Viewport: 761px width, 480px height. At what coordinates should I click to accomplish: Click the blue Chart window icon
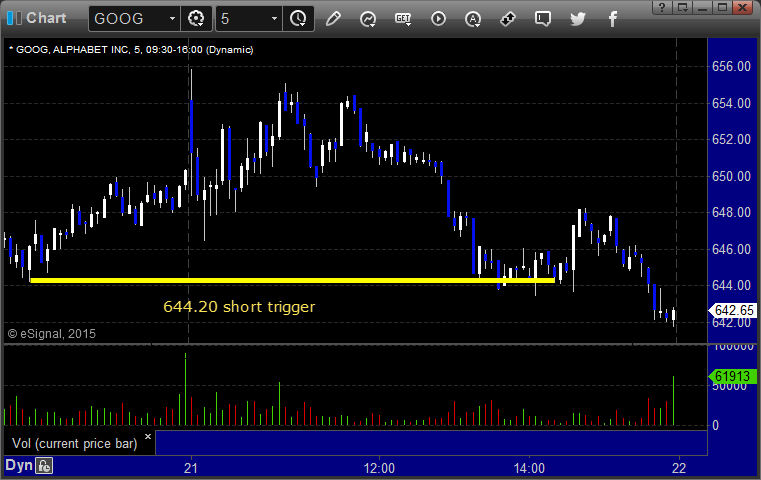point(14,18)
